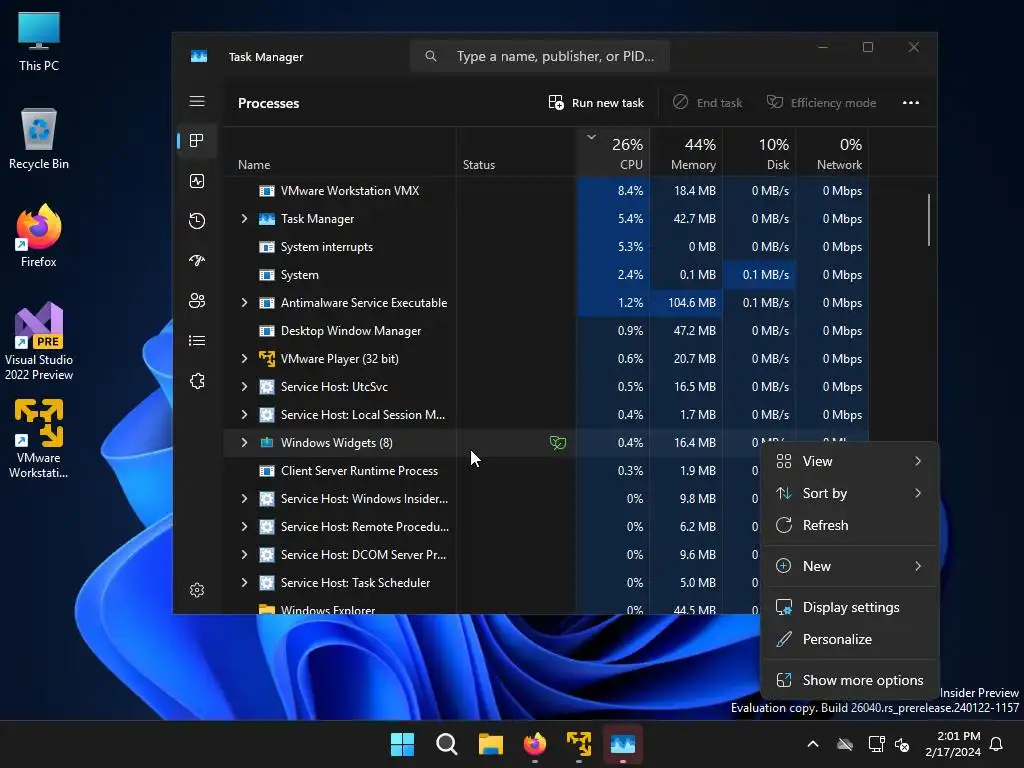Expand Service Host: Remote Procedure group
The width and height of the screenshot is (1024, 768).
(244, 526)
